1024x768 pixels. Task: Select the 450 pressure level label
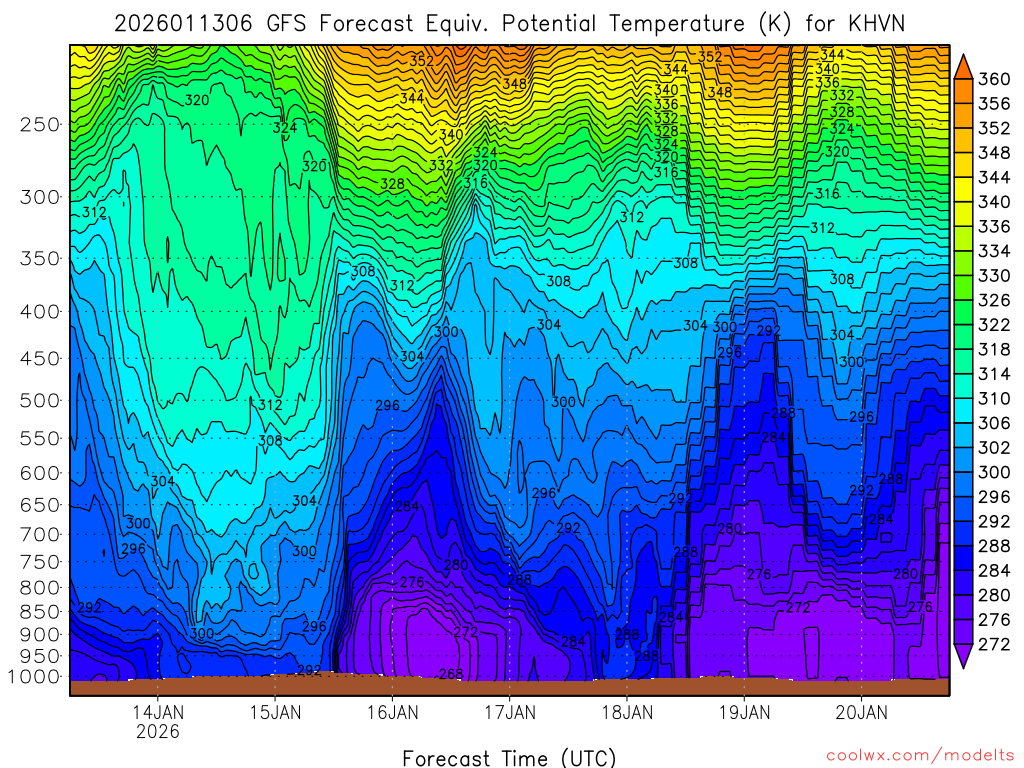click(x=39, y=359)
